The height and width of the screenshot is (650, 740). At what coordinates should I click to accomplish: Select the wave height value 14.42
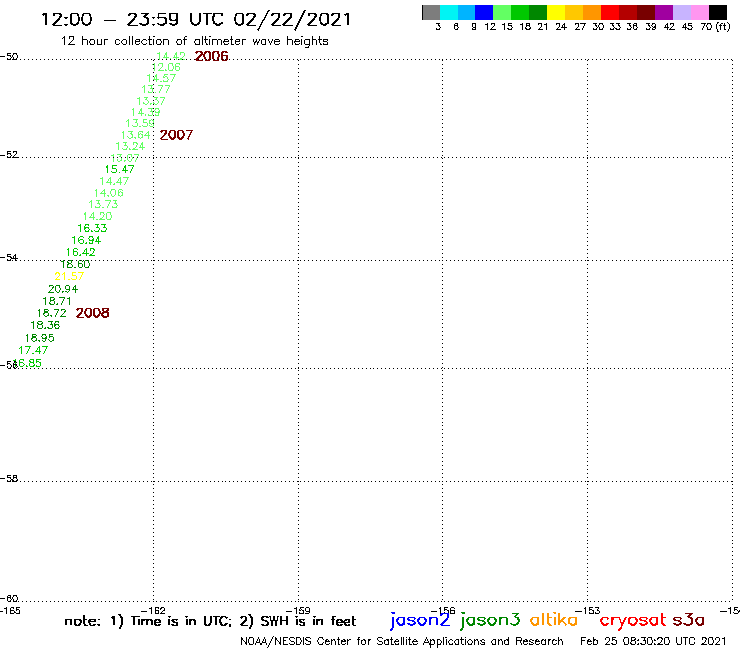(171, 56)
